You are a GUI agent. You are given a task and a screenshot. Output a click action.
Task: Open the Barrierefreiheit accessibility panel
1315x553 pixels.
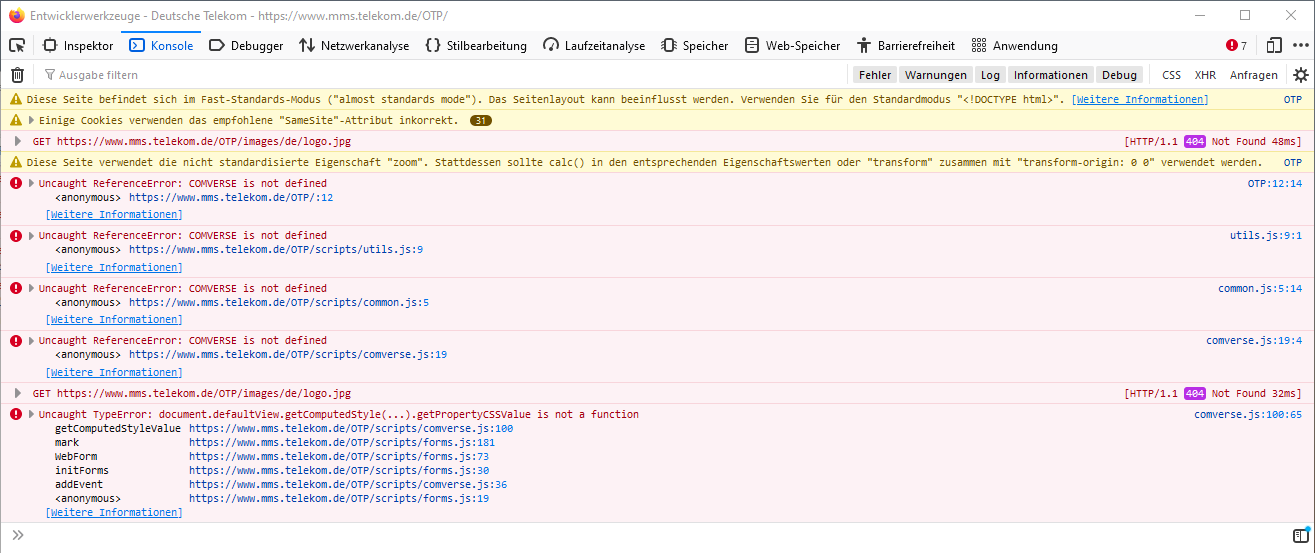[x=905, y=45]
